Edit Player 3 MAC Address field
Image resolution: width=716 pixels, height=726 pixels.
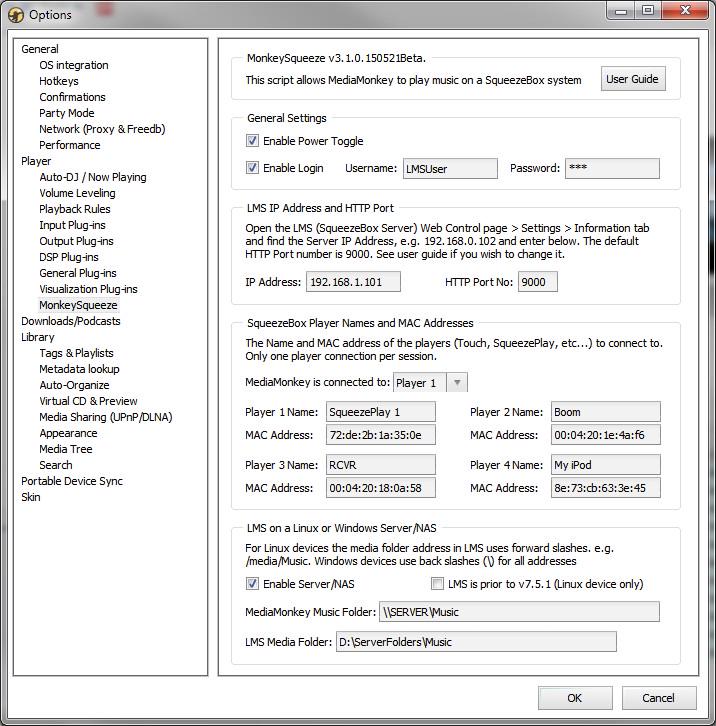(x=381, y=488)
